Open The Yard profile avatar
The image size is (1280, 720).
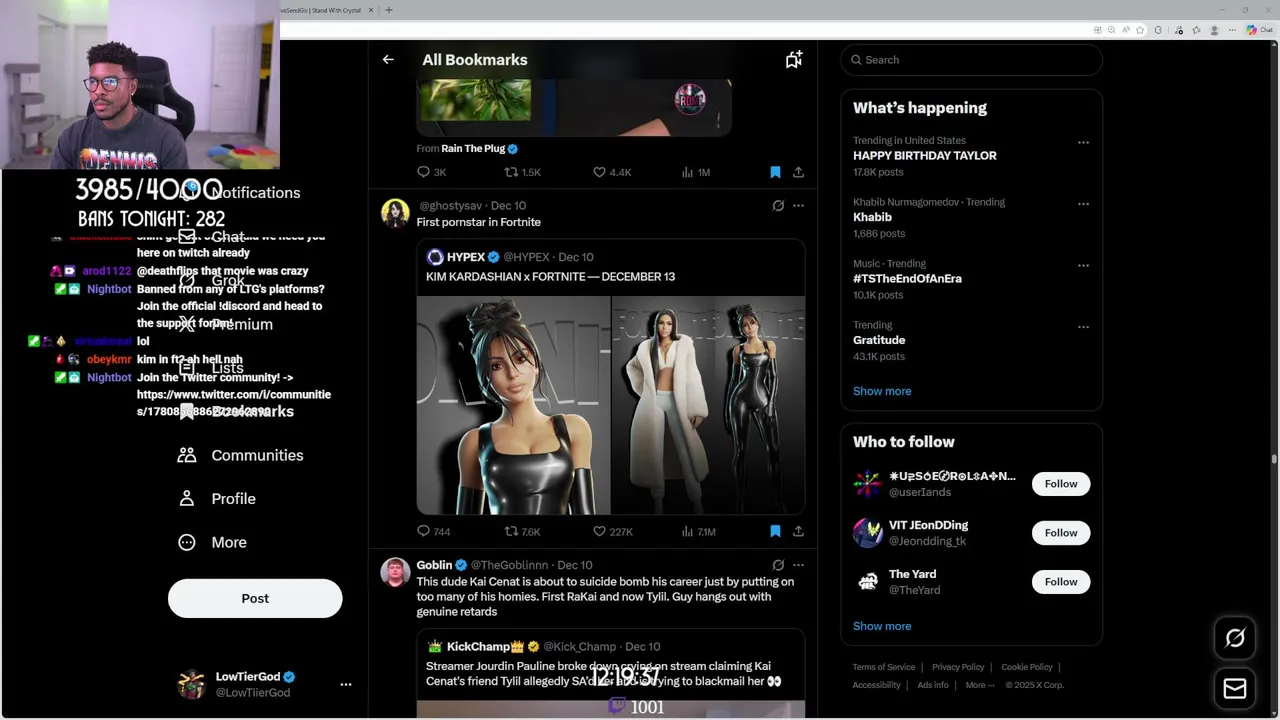(x=867, y=582)
